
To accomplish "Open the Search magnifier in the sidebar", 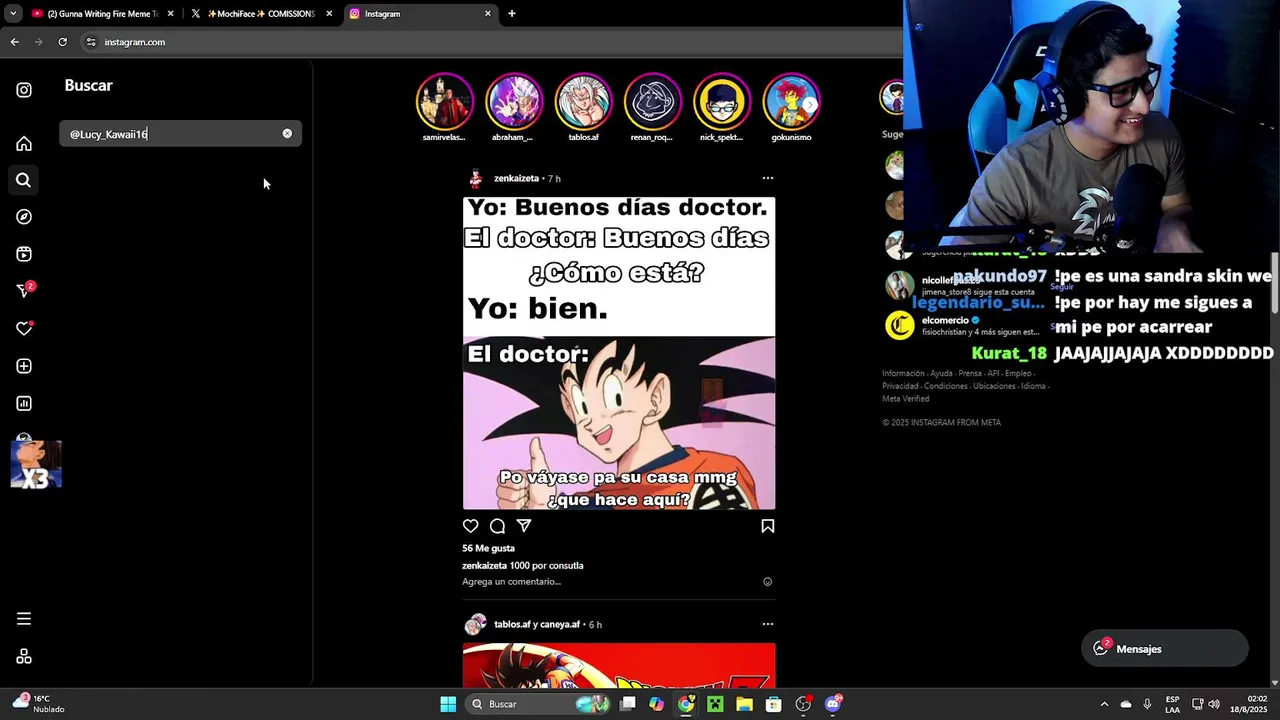I will tap(24, 180).
